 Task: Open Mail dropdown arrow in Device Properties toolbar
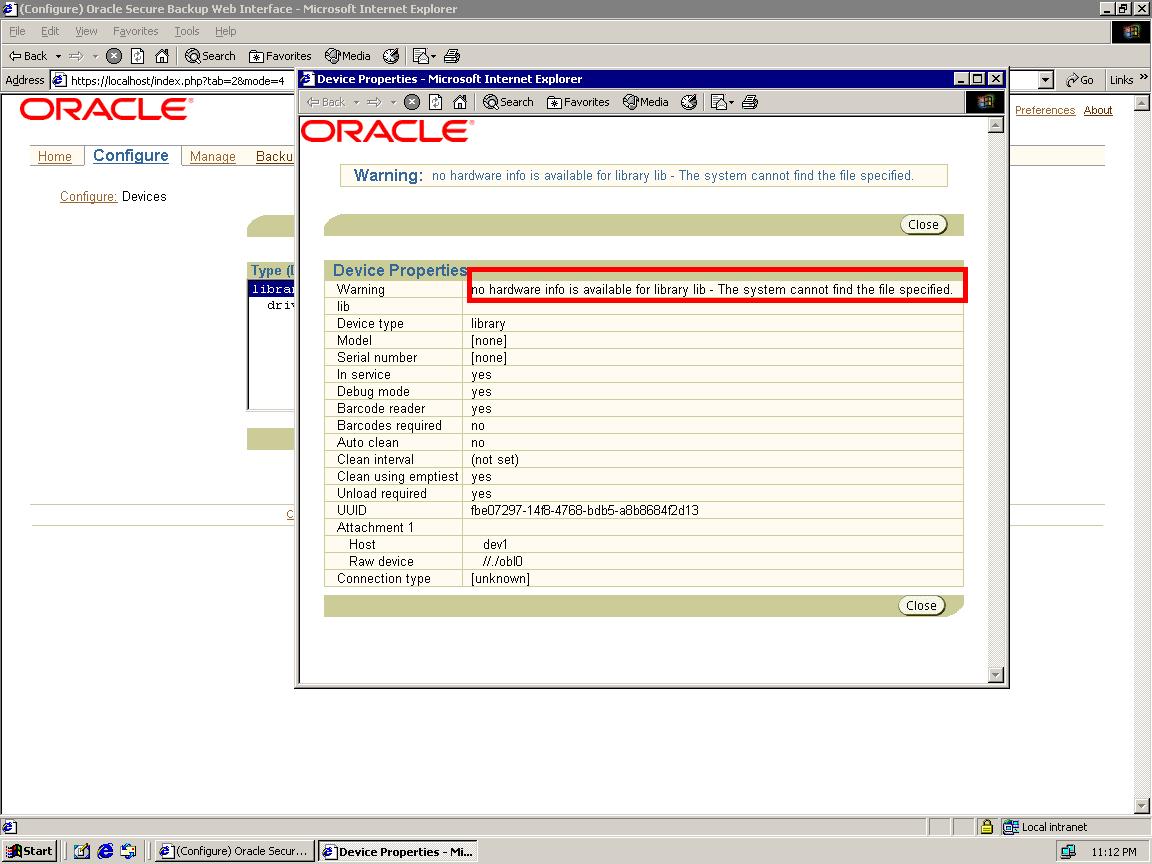click(731, 102)
